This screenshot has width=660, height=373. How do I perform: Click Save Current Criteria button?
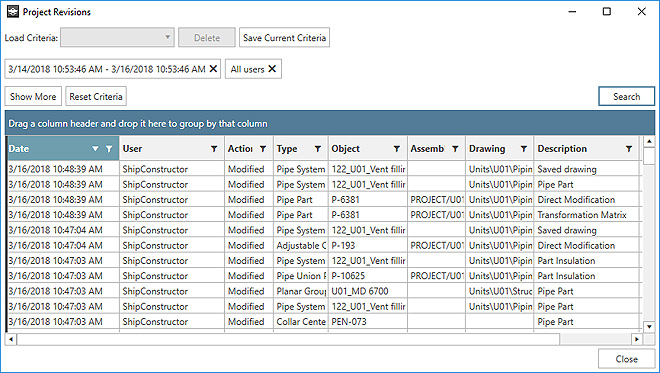coord(285,37)
